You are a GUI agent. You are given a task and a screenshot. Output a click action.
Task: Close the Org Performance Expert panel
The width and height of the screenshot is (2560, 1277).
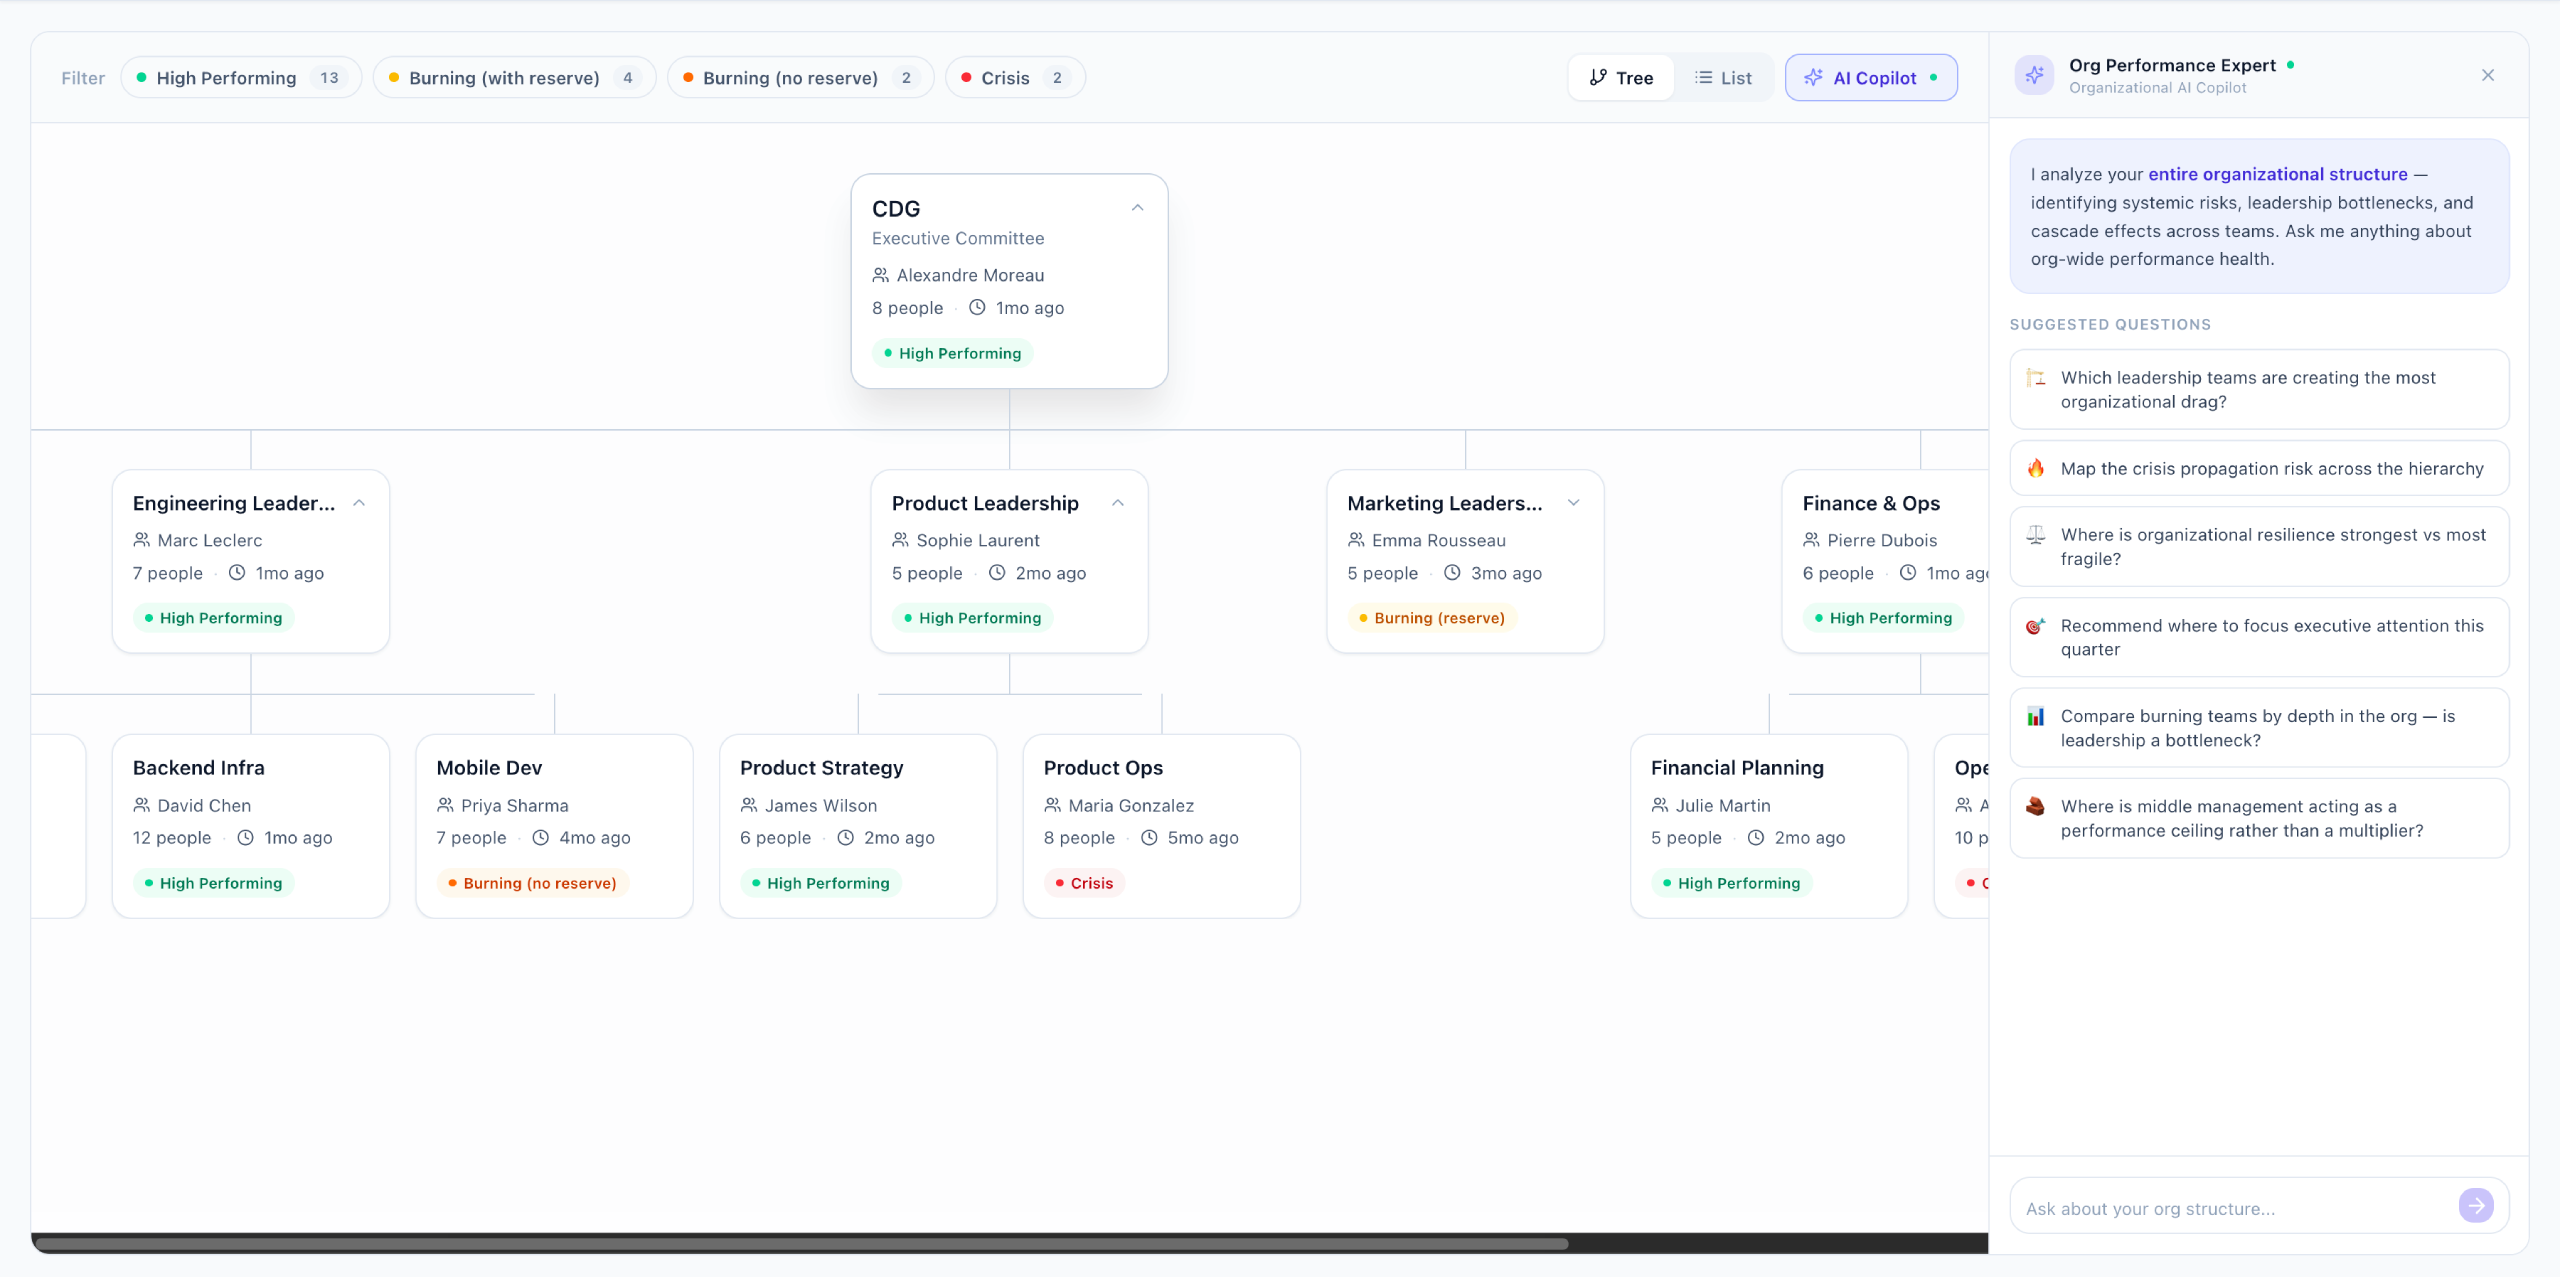point(2488,76)
